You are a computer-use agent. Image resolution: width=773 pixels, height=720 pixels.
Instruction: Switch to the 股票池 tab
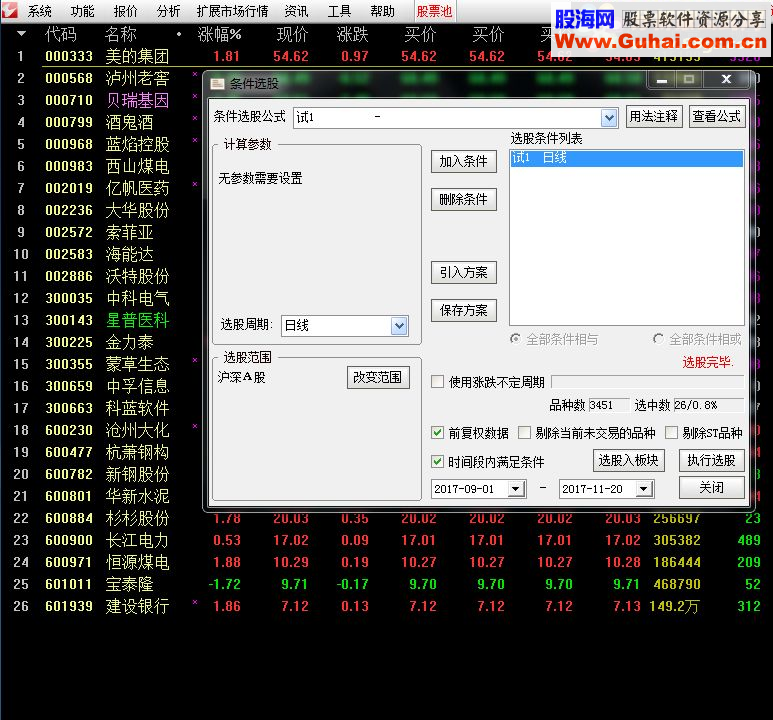point(434,11)
